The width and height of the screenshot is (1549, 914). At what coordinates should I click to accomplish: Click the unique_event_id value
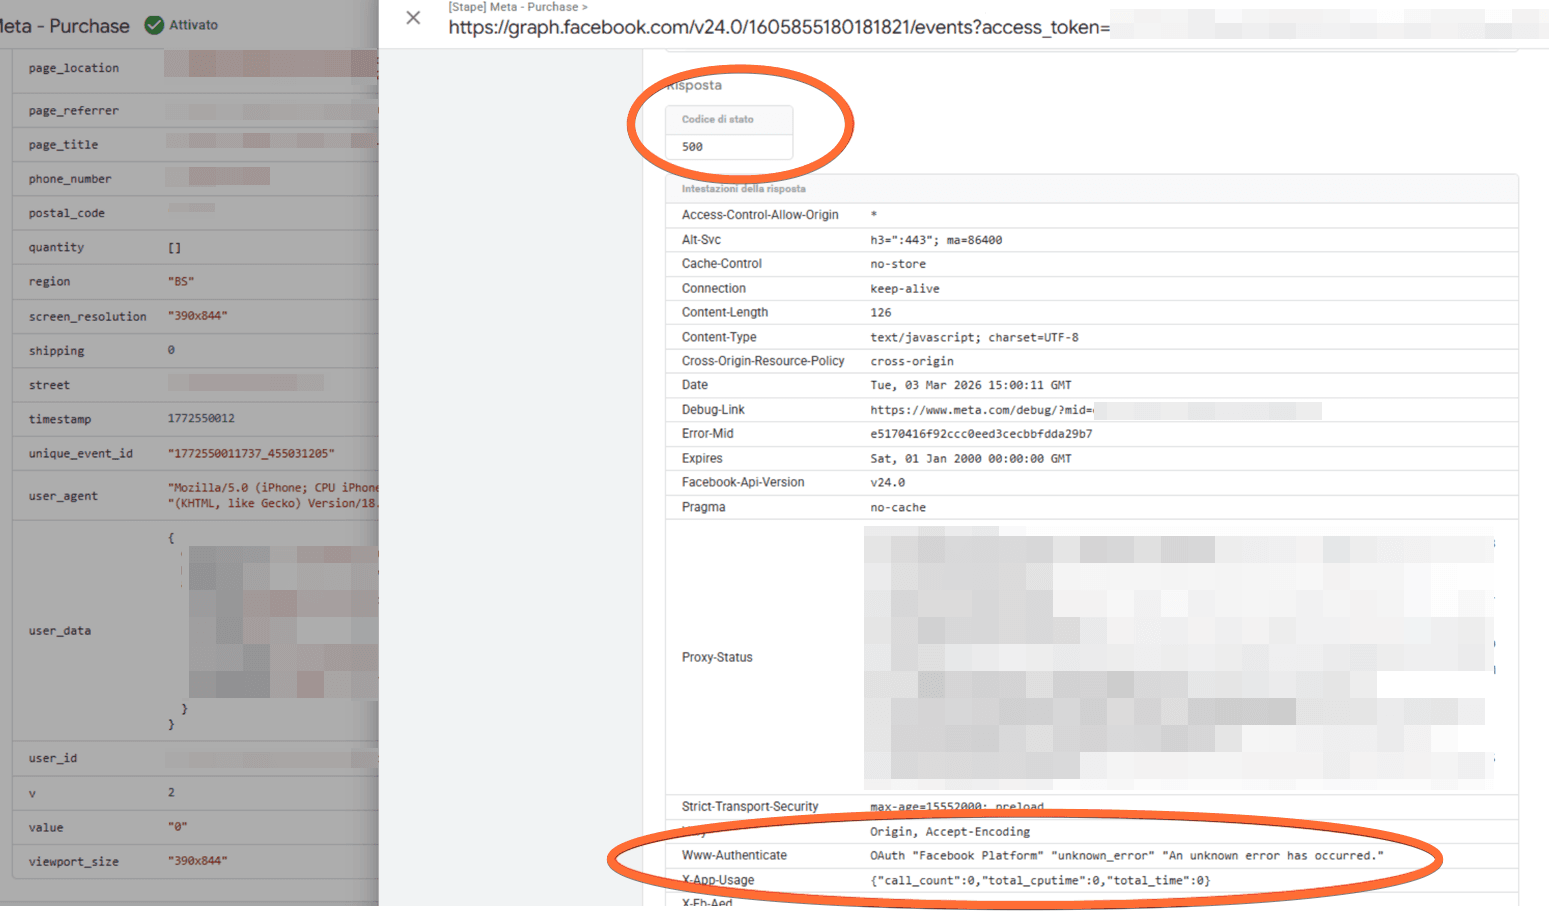pos(250,453)
